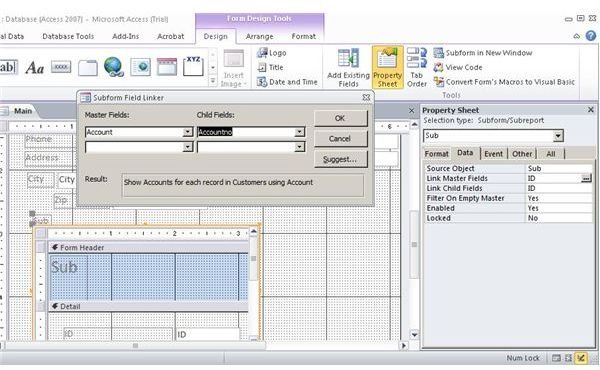Image resolution: width=600 pixels, height=370 pixels.
Task: Close the Subform Field Linker dialog
Action: tap(366, 98)
